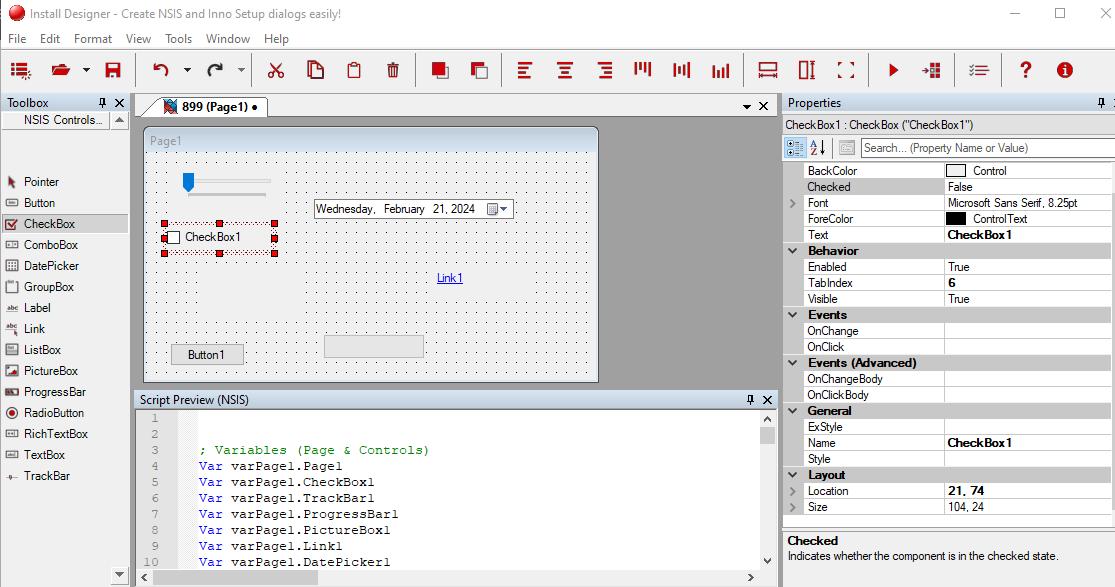
Task: Open the Window menu
Action: pos(228,38)
